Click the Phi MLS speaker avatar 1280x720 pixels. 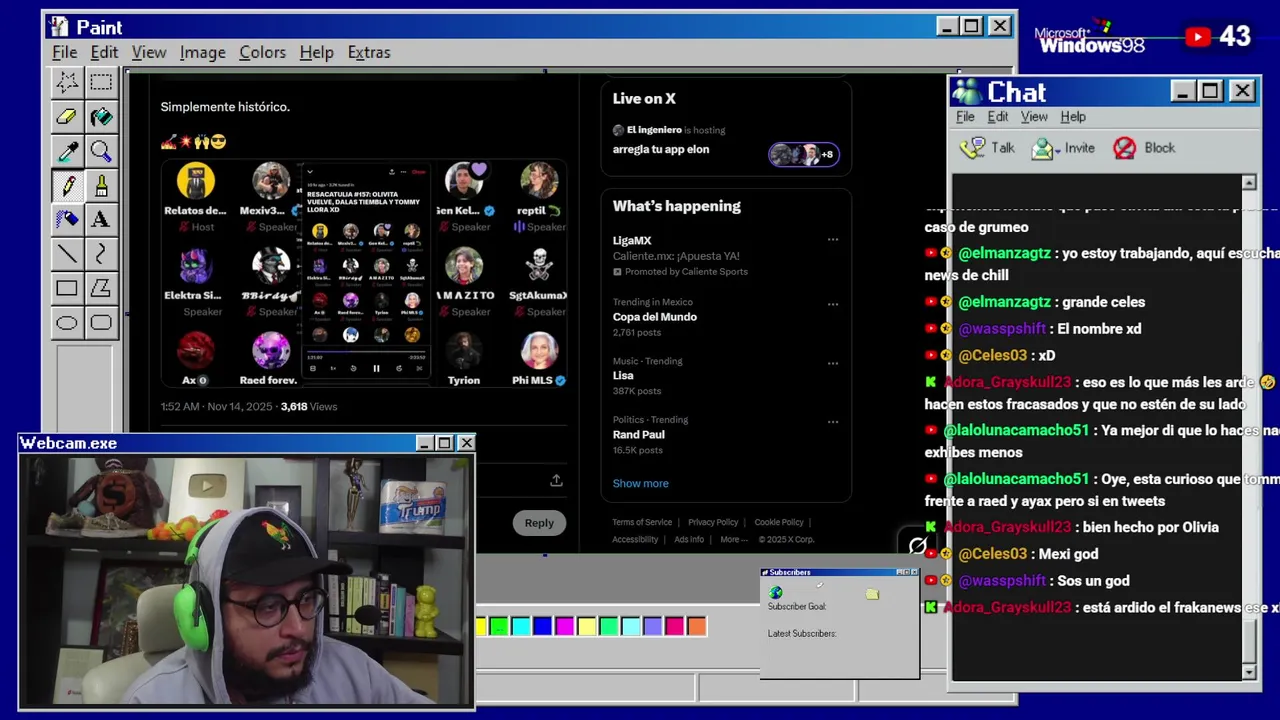click(539, 350)
